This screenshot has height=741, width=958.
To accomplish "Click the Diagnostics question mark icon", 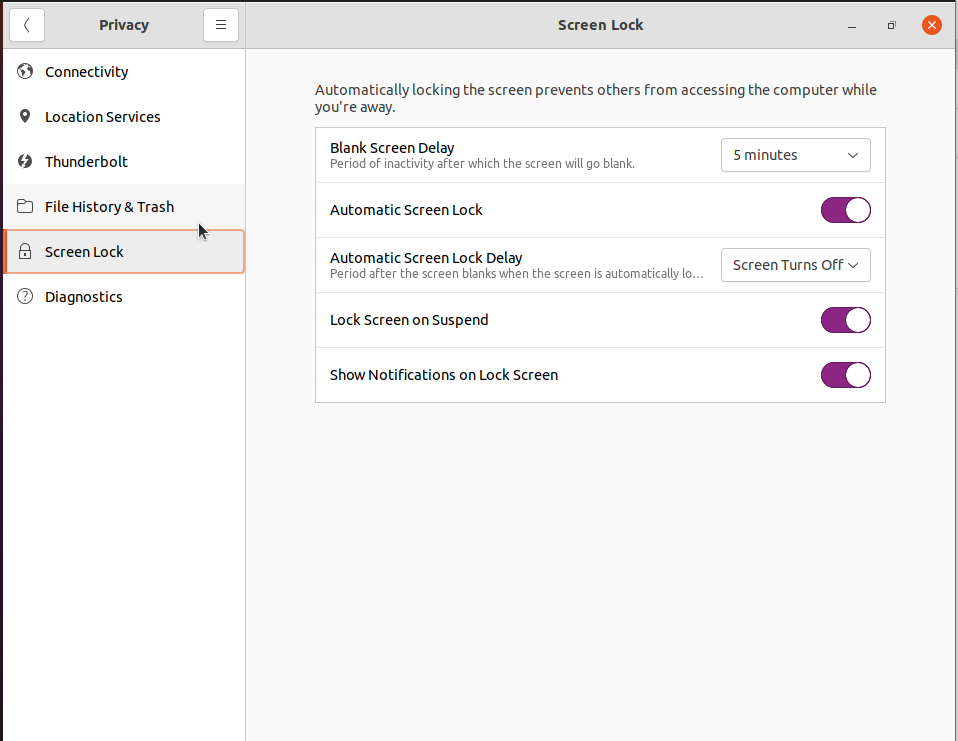I will 25,297.
